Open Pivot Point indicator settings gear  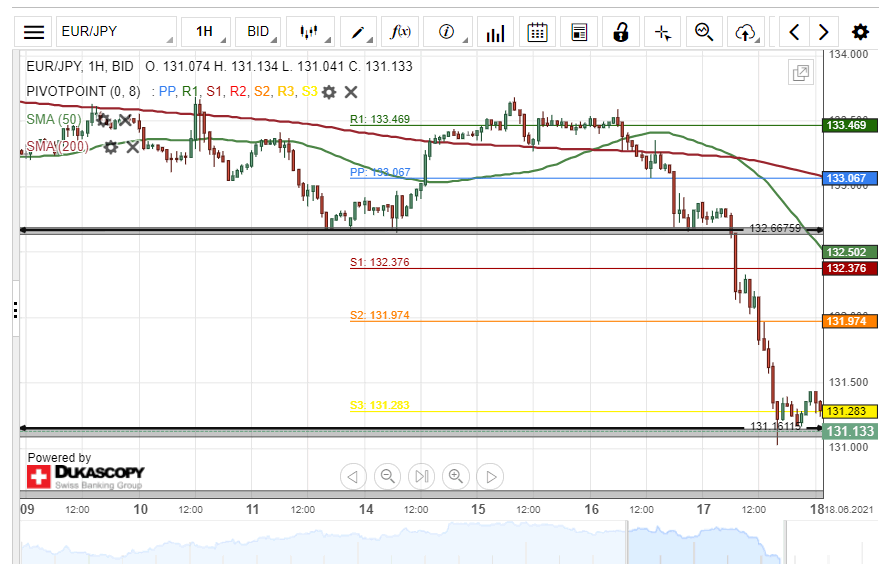[x=329, y=92]
